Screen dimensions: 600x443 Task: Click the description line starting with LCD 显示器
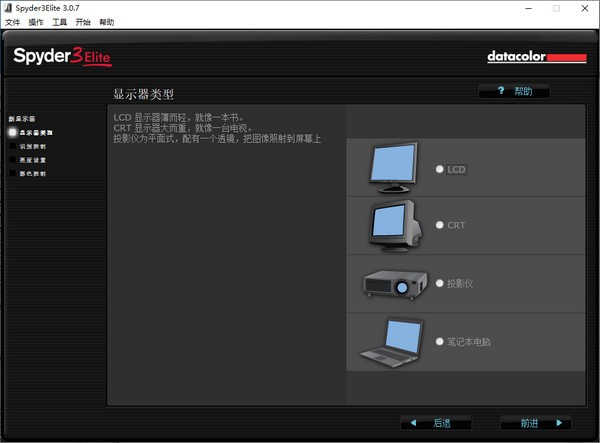[178, 117]
